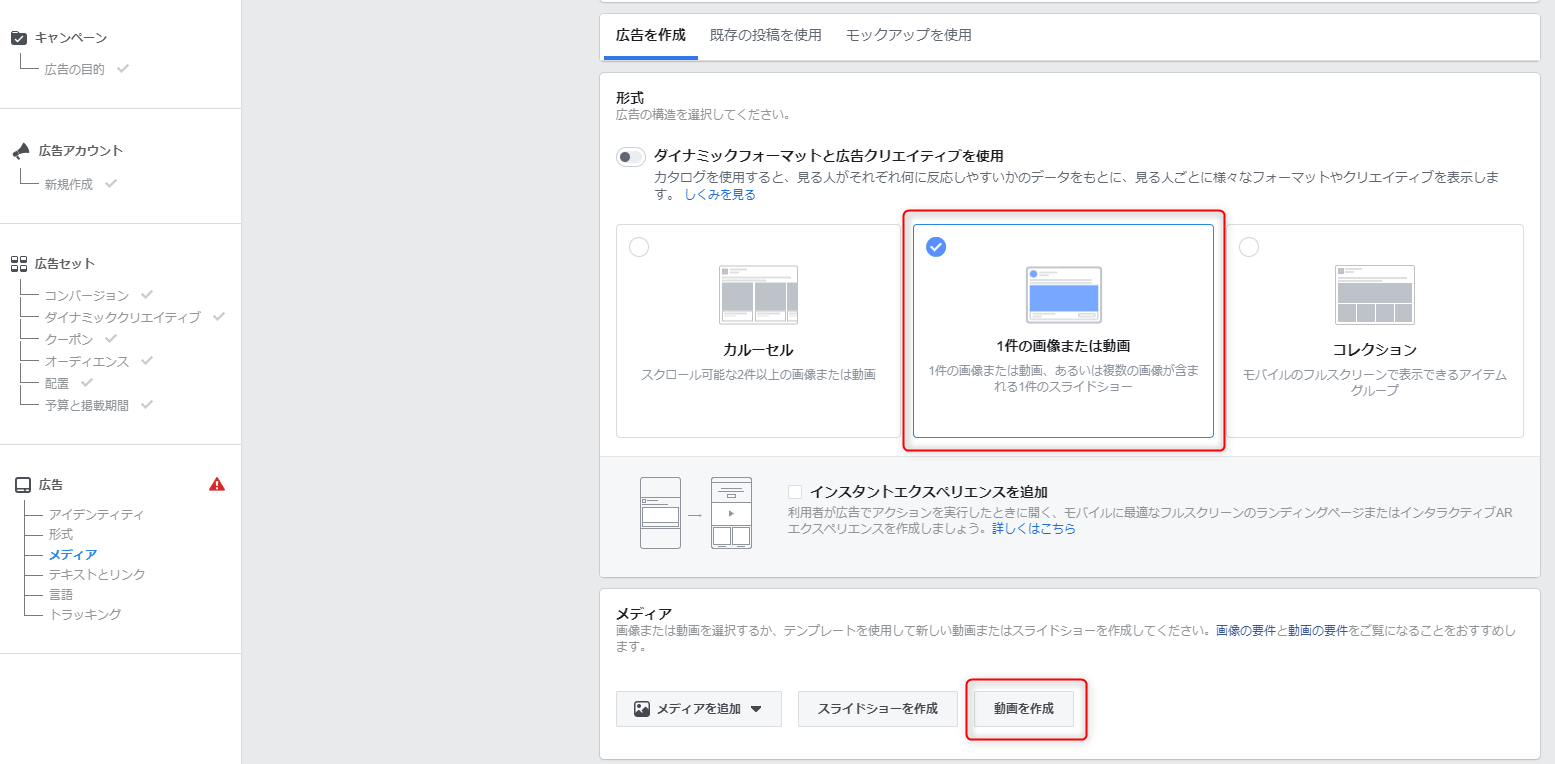Toggle ダイナミックフォーマットと広告クリエイティブを使用 switch

631,157
